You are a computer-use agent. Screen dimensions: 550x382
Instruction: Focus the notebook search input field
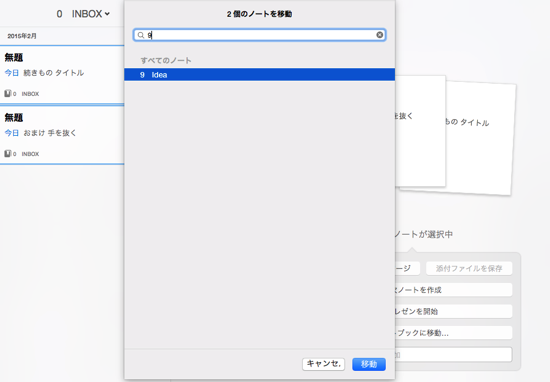pos(260,35)
